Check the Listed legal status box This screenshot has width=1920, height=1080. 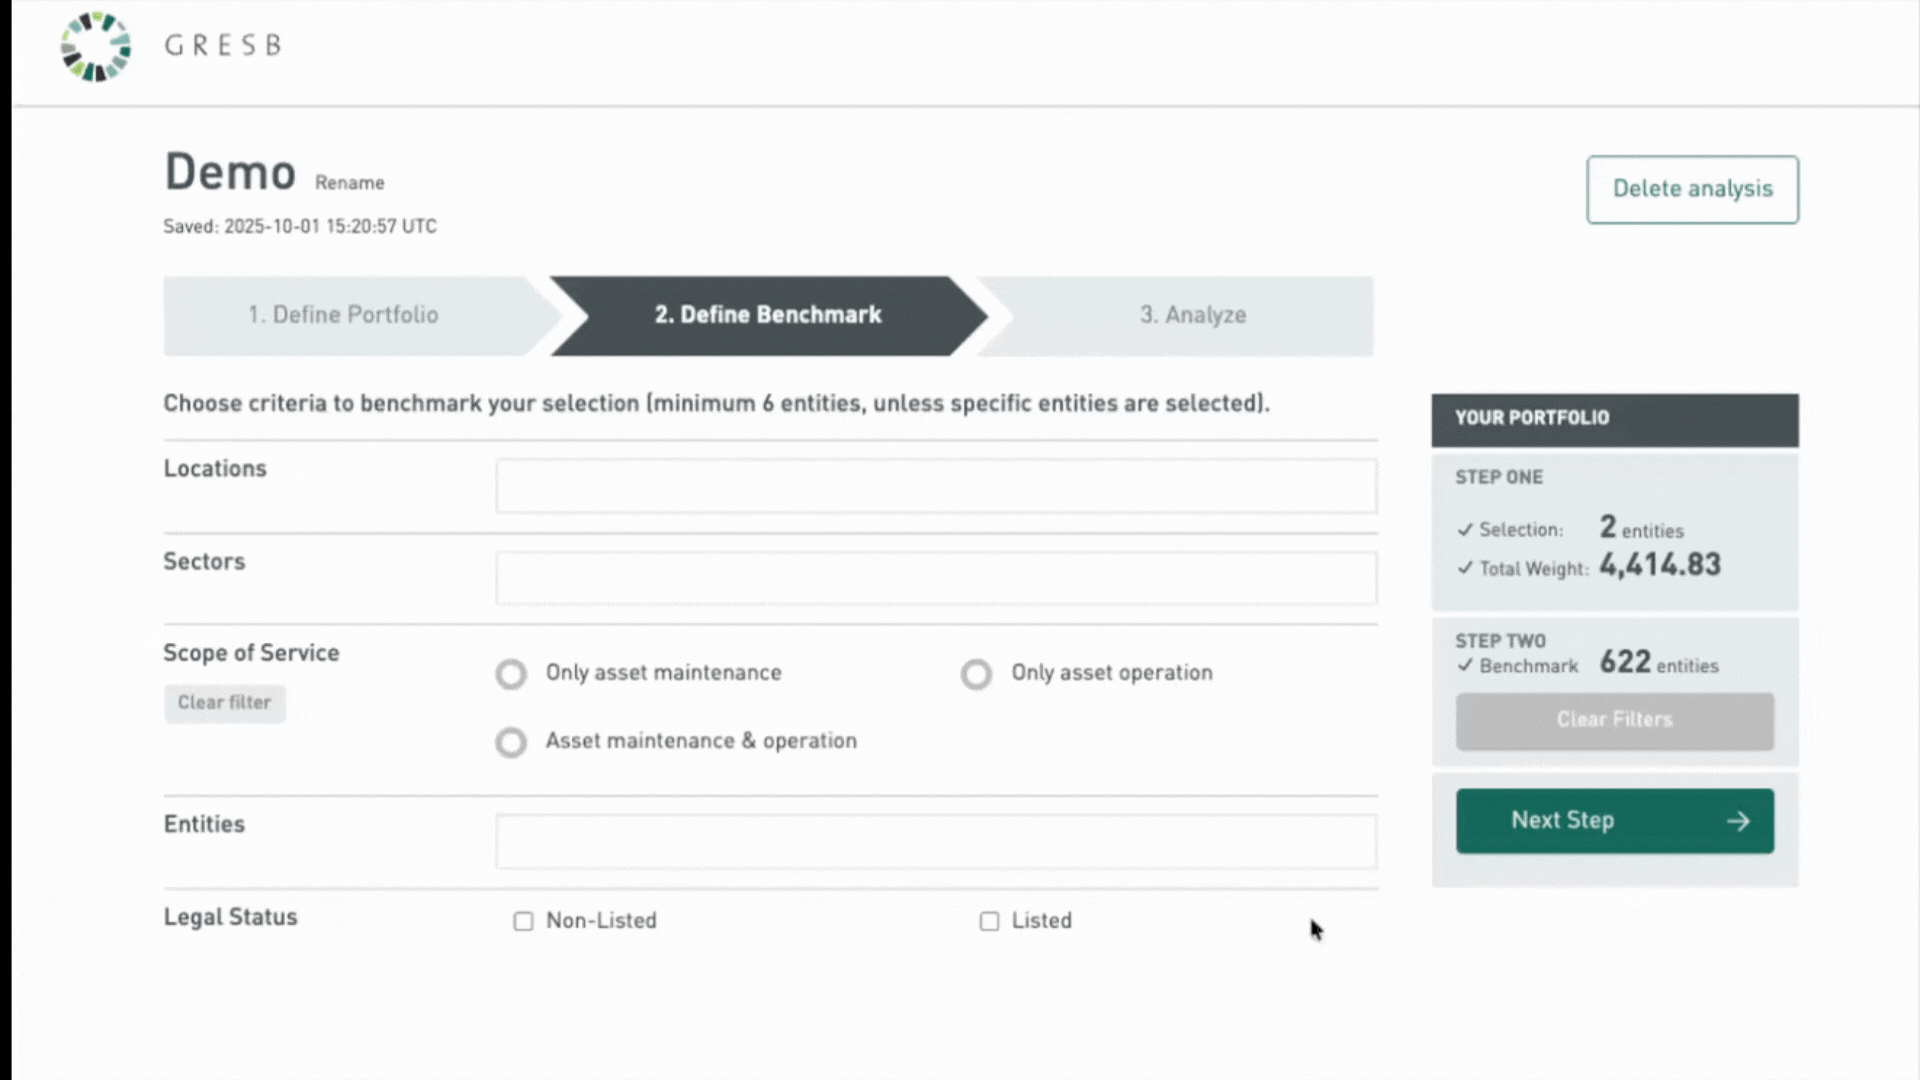(989, 921)
